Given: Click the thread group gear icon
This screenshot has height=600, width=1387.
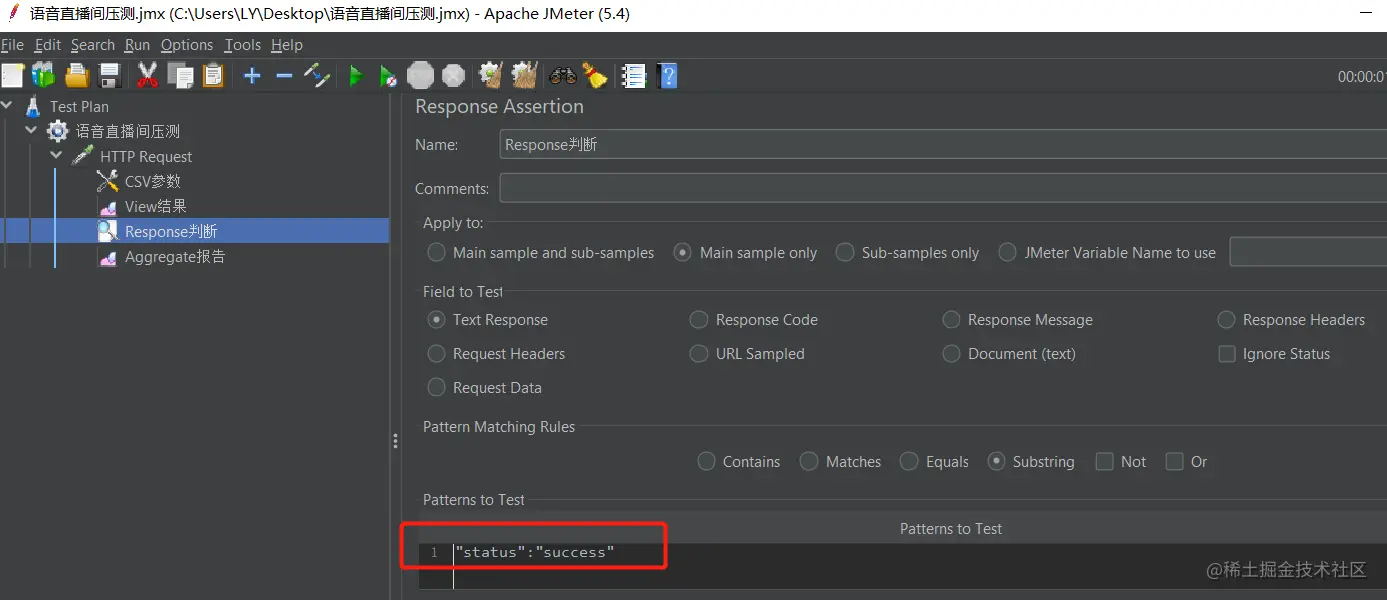Looking at the screenshot, I should click(58, 131).
